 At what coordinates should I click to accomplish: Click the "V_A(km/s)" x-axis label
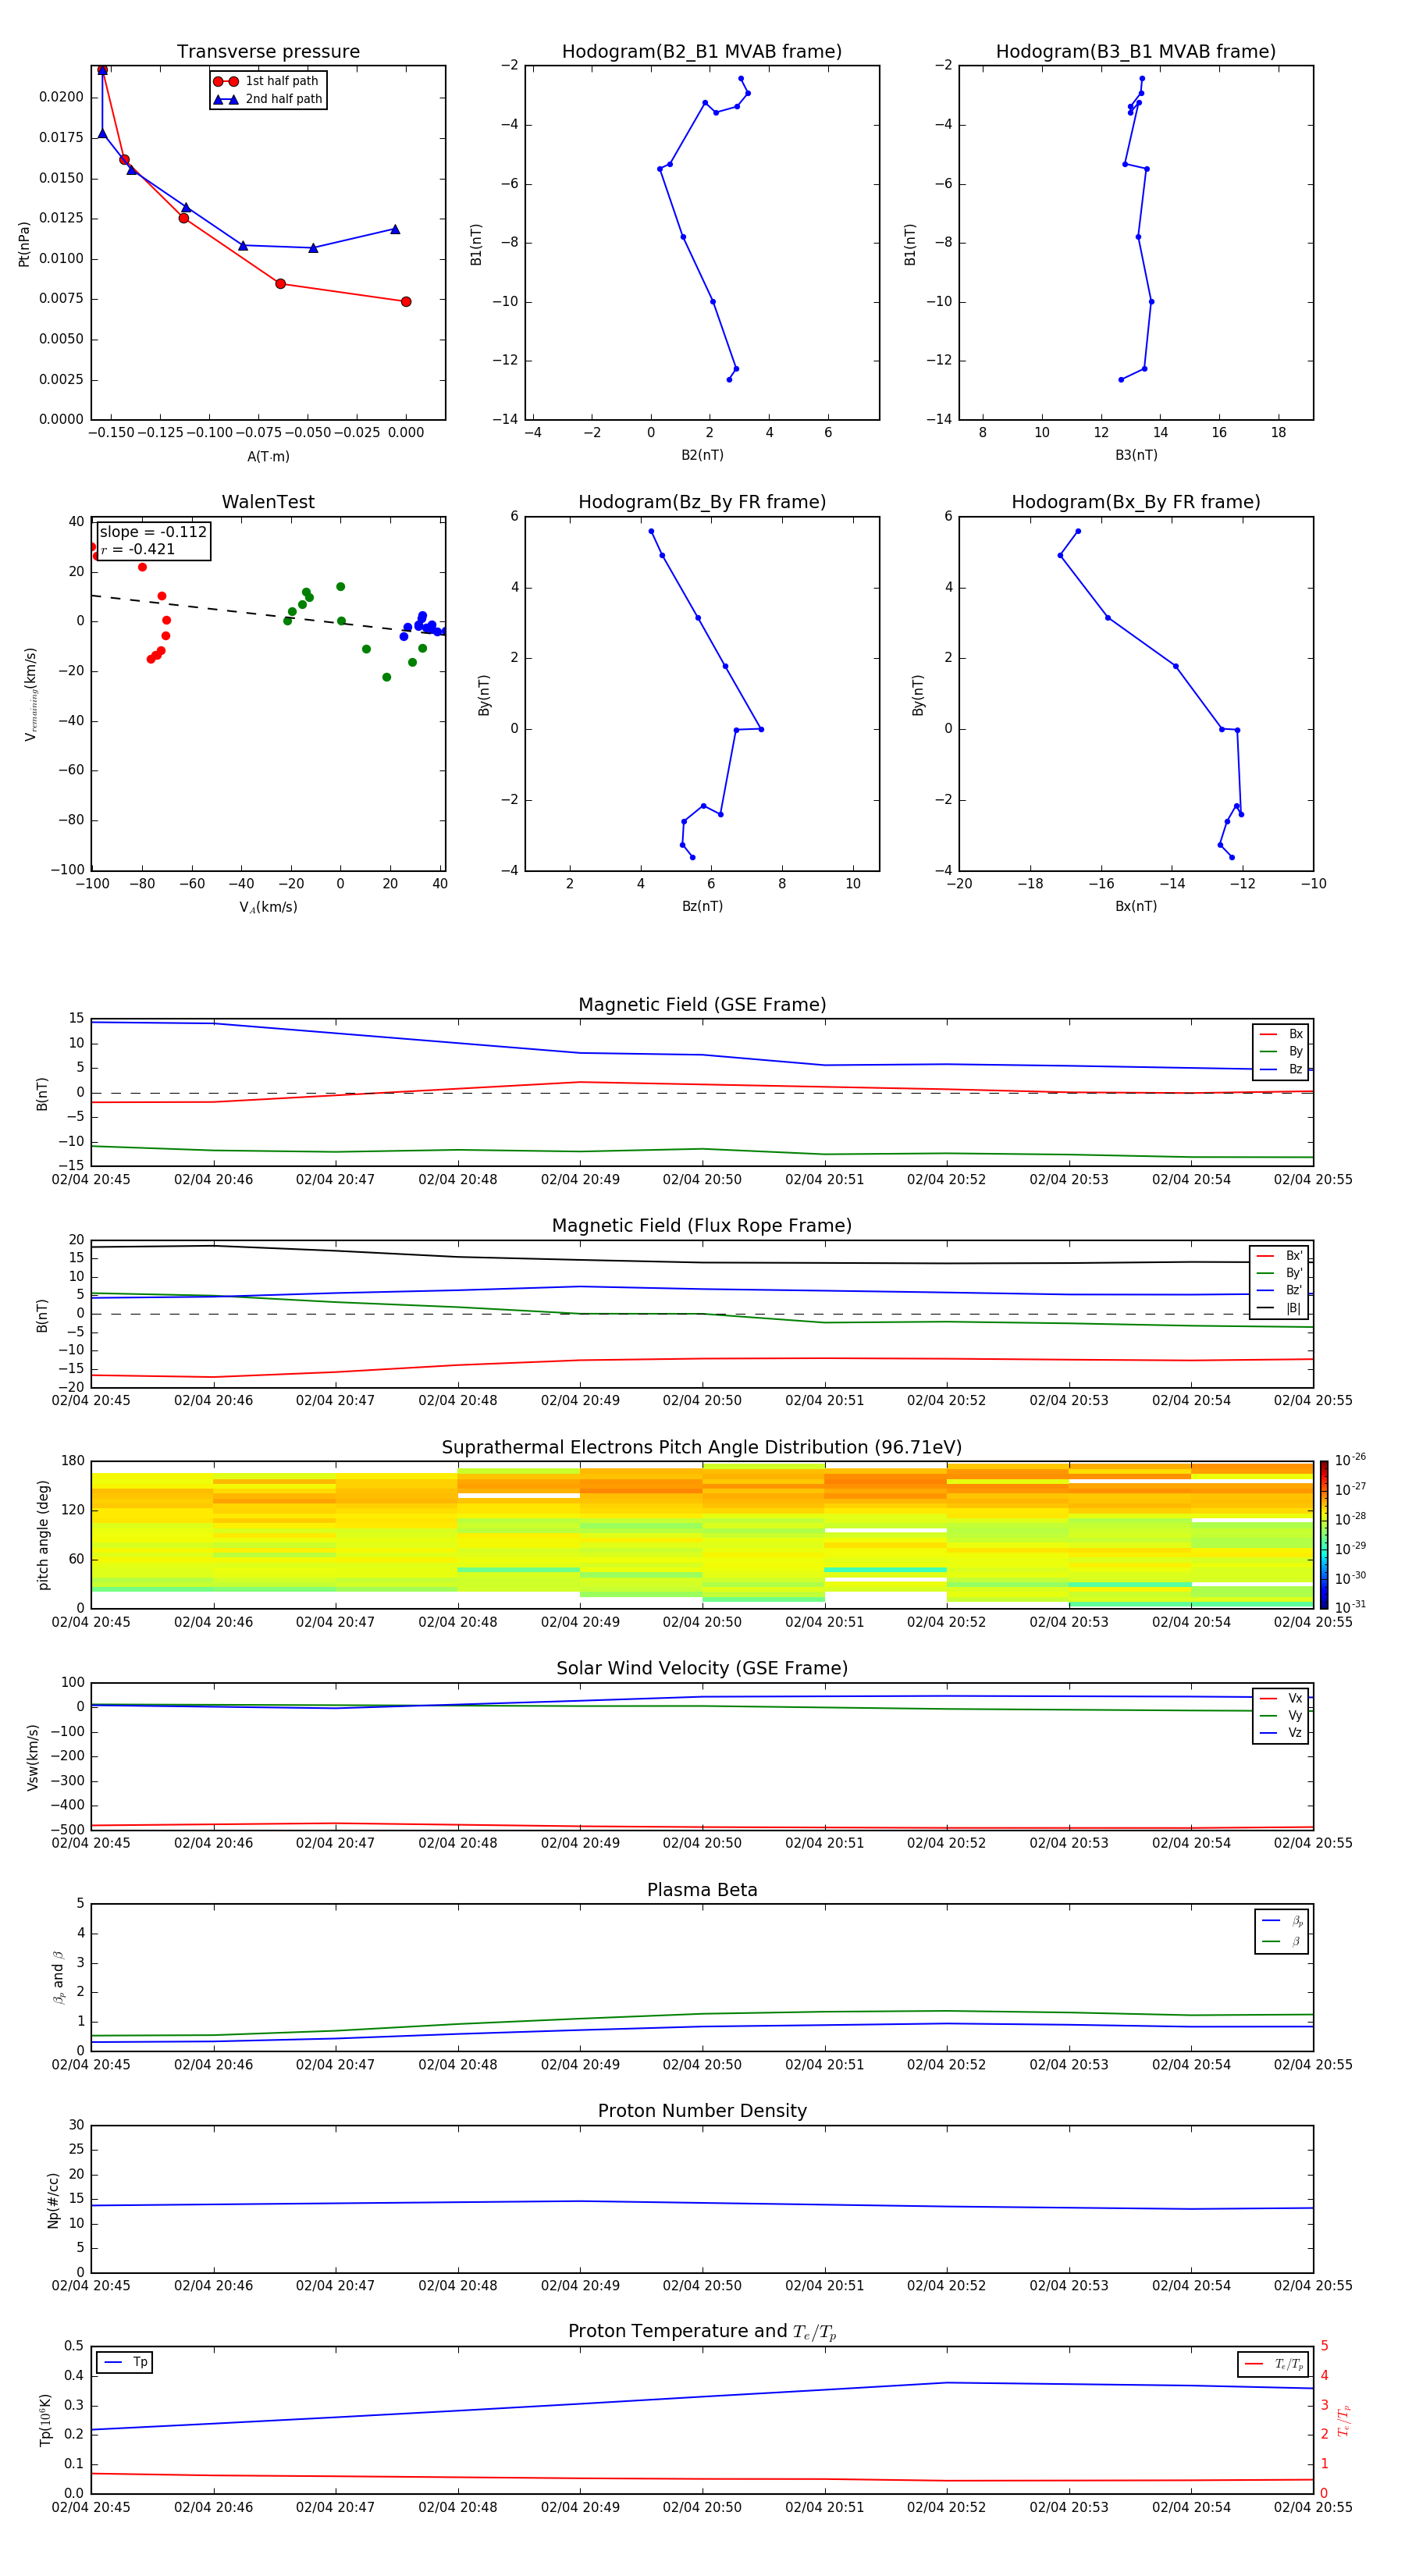(x=268, y=907)
